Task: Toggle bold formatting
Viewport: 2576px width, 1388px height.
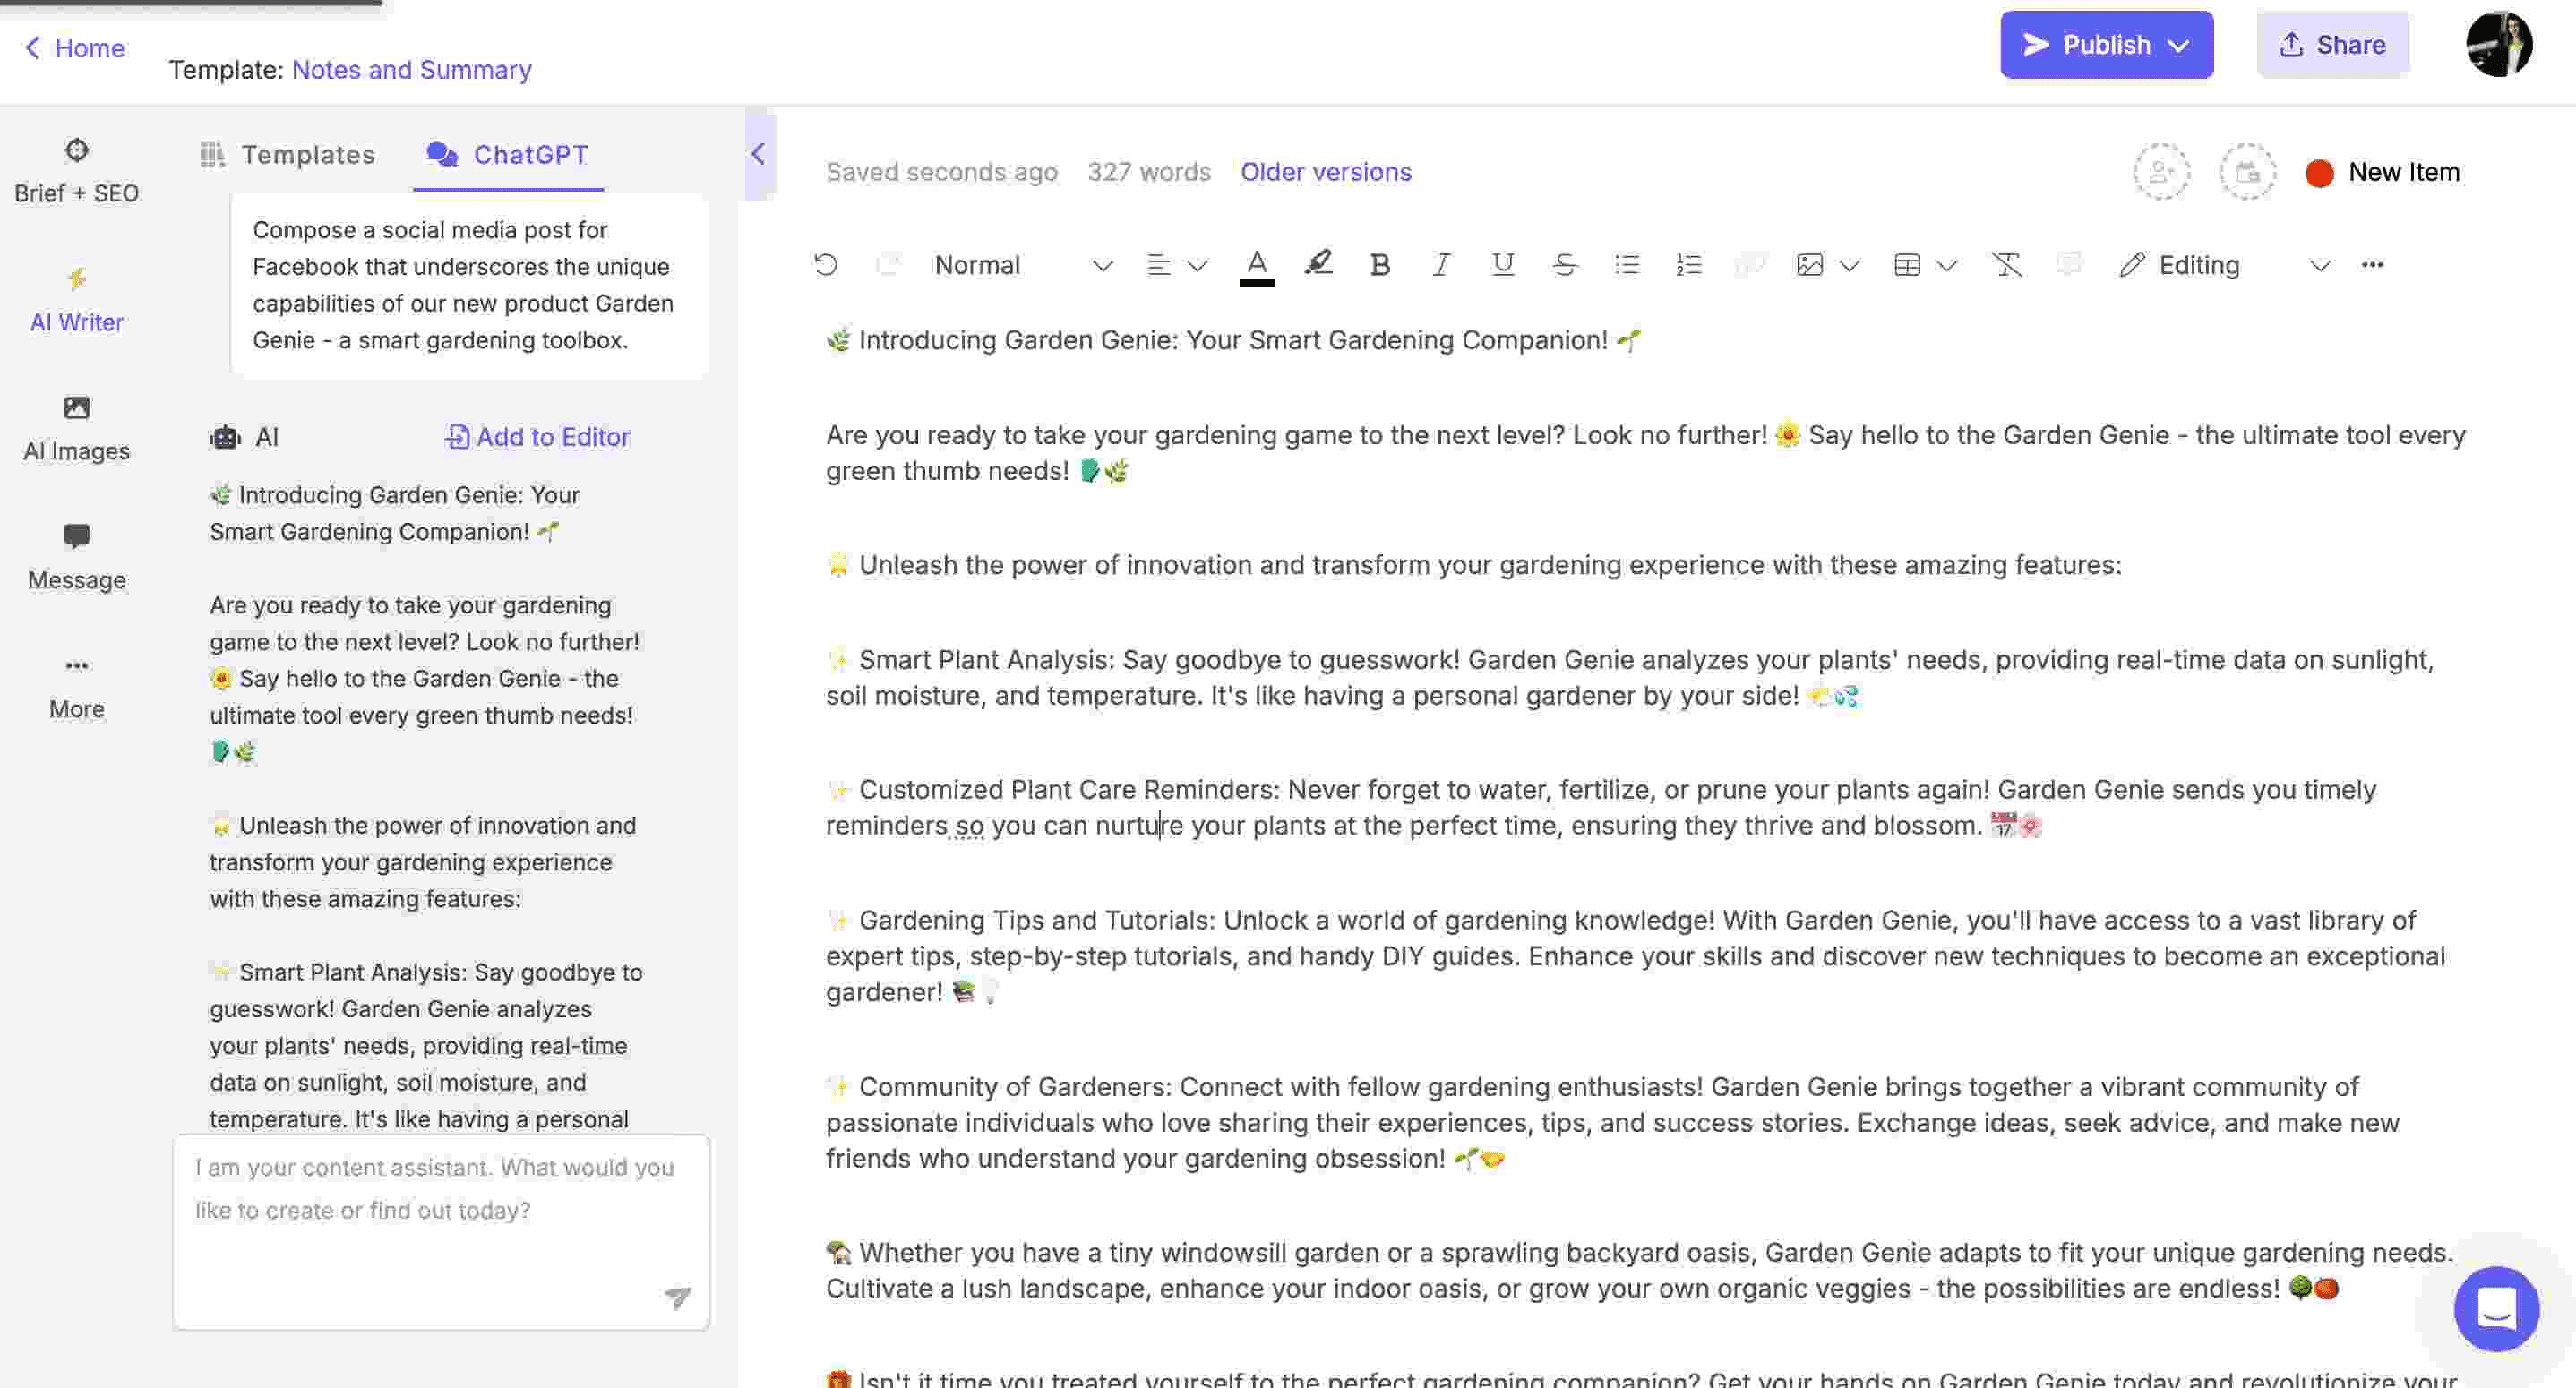Action: coord(1380,265)
